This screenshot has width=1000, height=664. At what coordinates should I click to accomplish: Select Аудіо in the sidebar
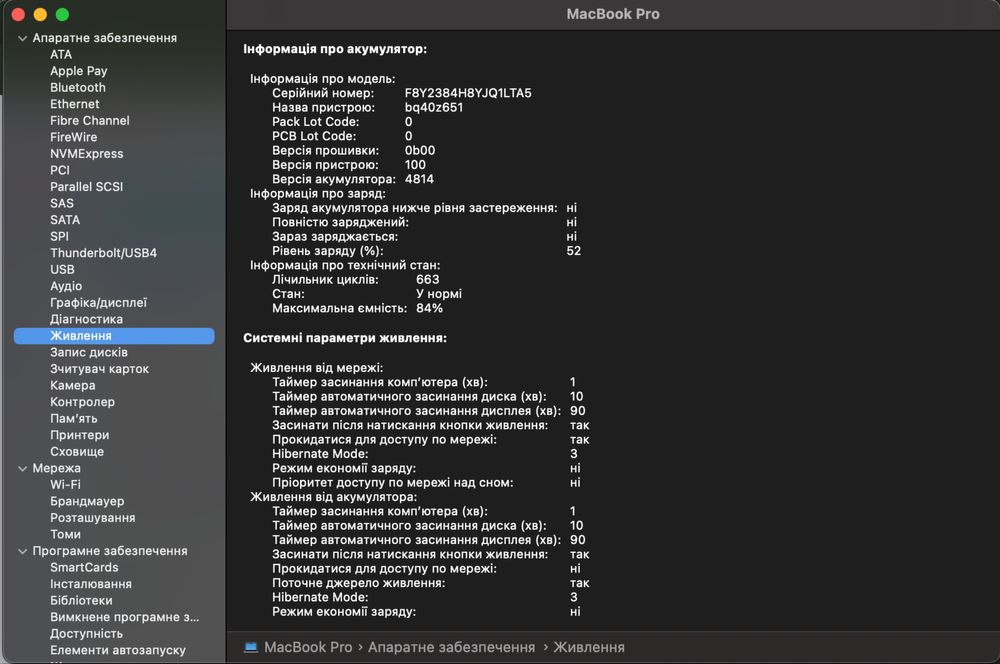tap(66, 287)
